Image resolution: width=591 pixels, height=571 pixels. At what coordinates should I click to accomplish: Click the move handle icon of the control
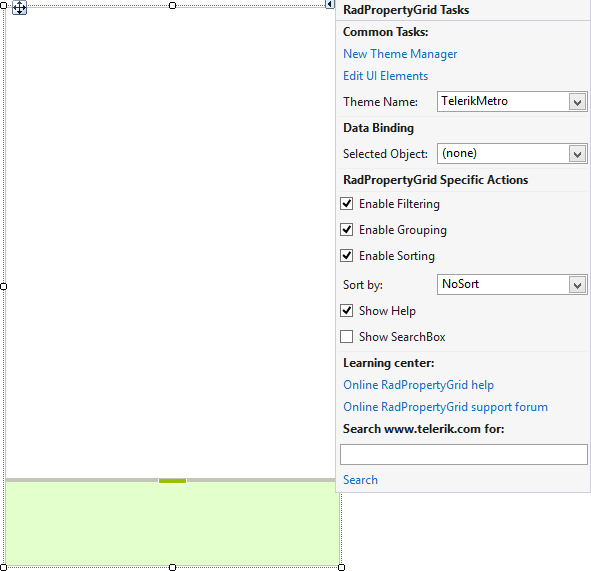[19, 8]
